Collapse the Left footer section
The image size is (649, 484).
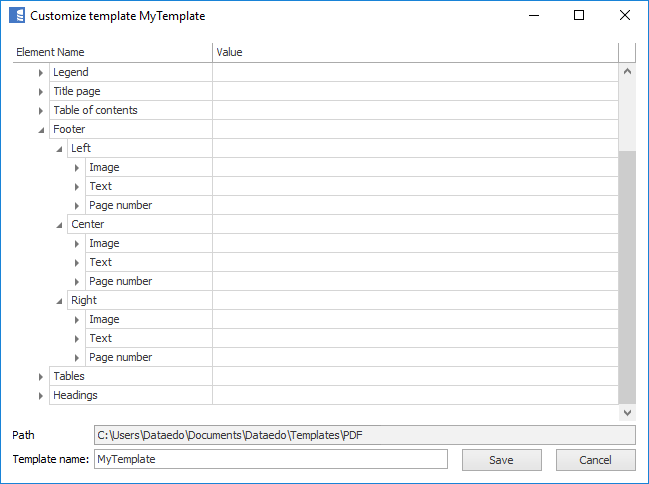point(59,149)
